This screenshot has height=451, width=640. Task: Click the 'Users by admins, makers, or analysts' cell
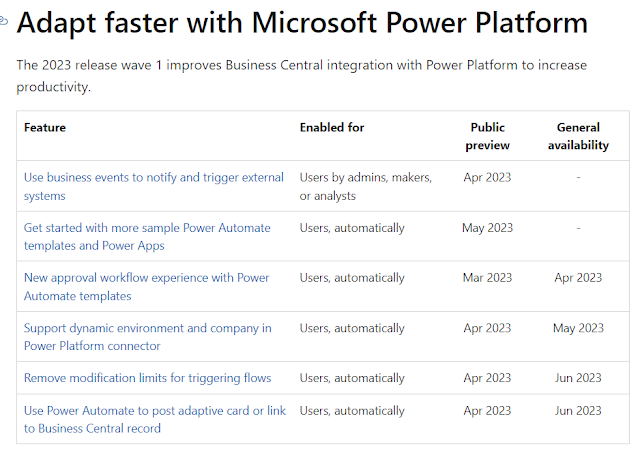tap(366, 186)
